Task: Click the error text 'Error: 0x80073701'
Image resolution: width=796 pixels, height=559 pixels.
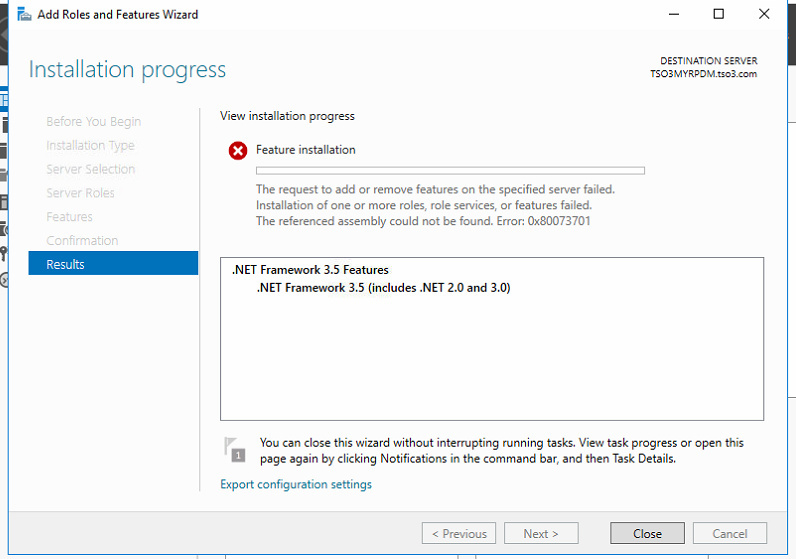Action: pyautogui.click(x=543, y=221)
